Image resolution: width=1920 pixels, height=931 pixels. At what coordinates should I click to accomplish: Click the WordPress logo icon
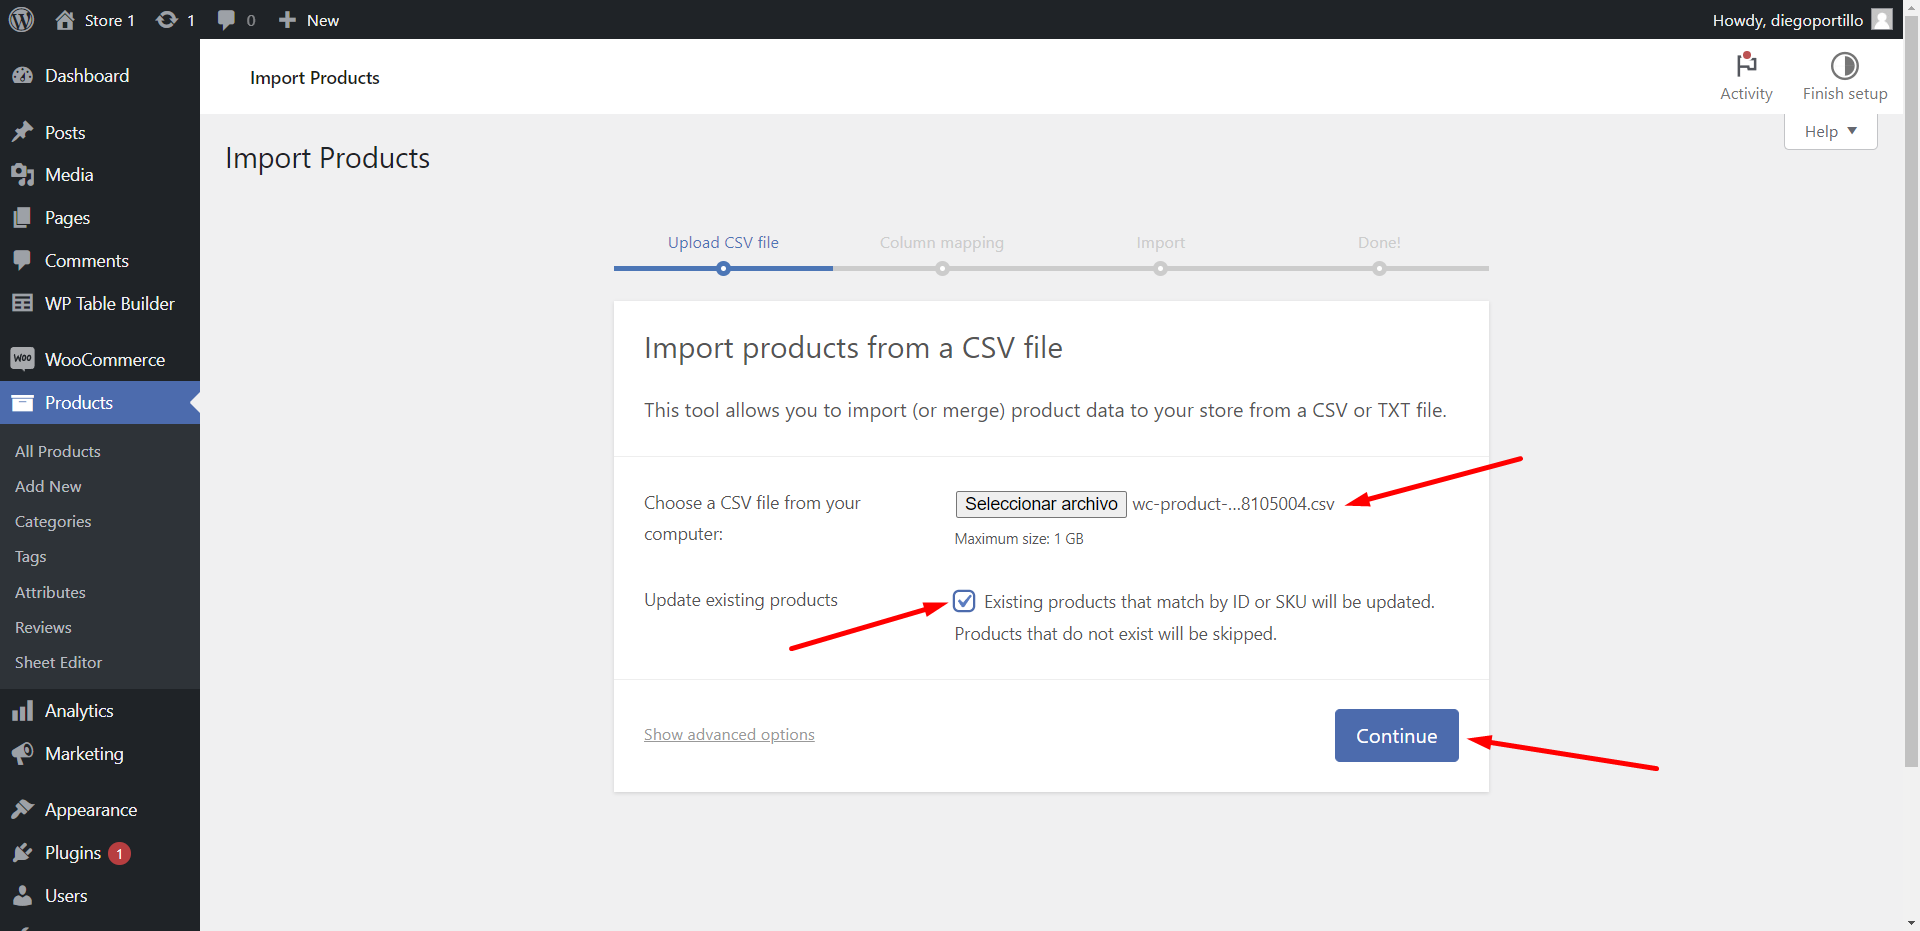coord(21,20)
